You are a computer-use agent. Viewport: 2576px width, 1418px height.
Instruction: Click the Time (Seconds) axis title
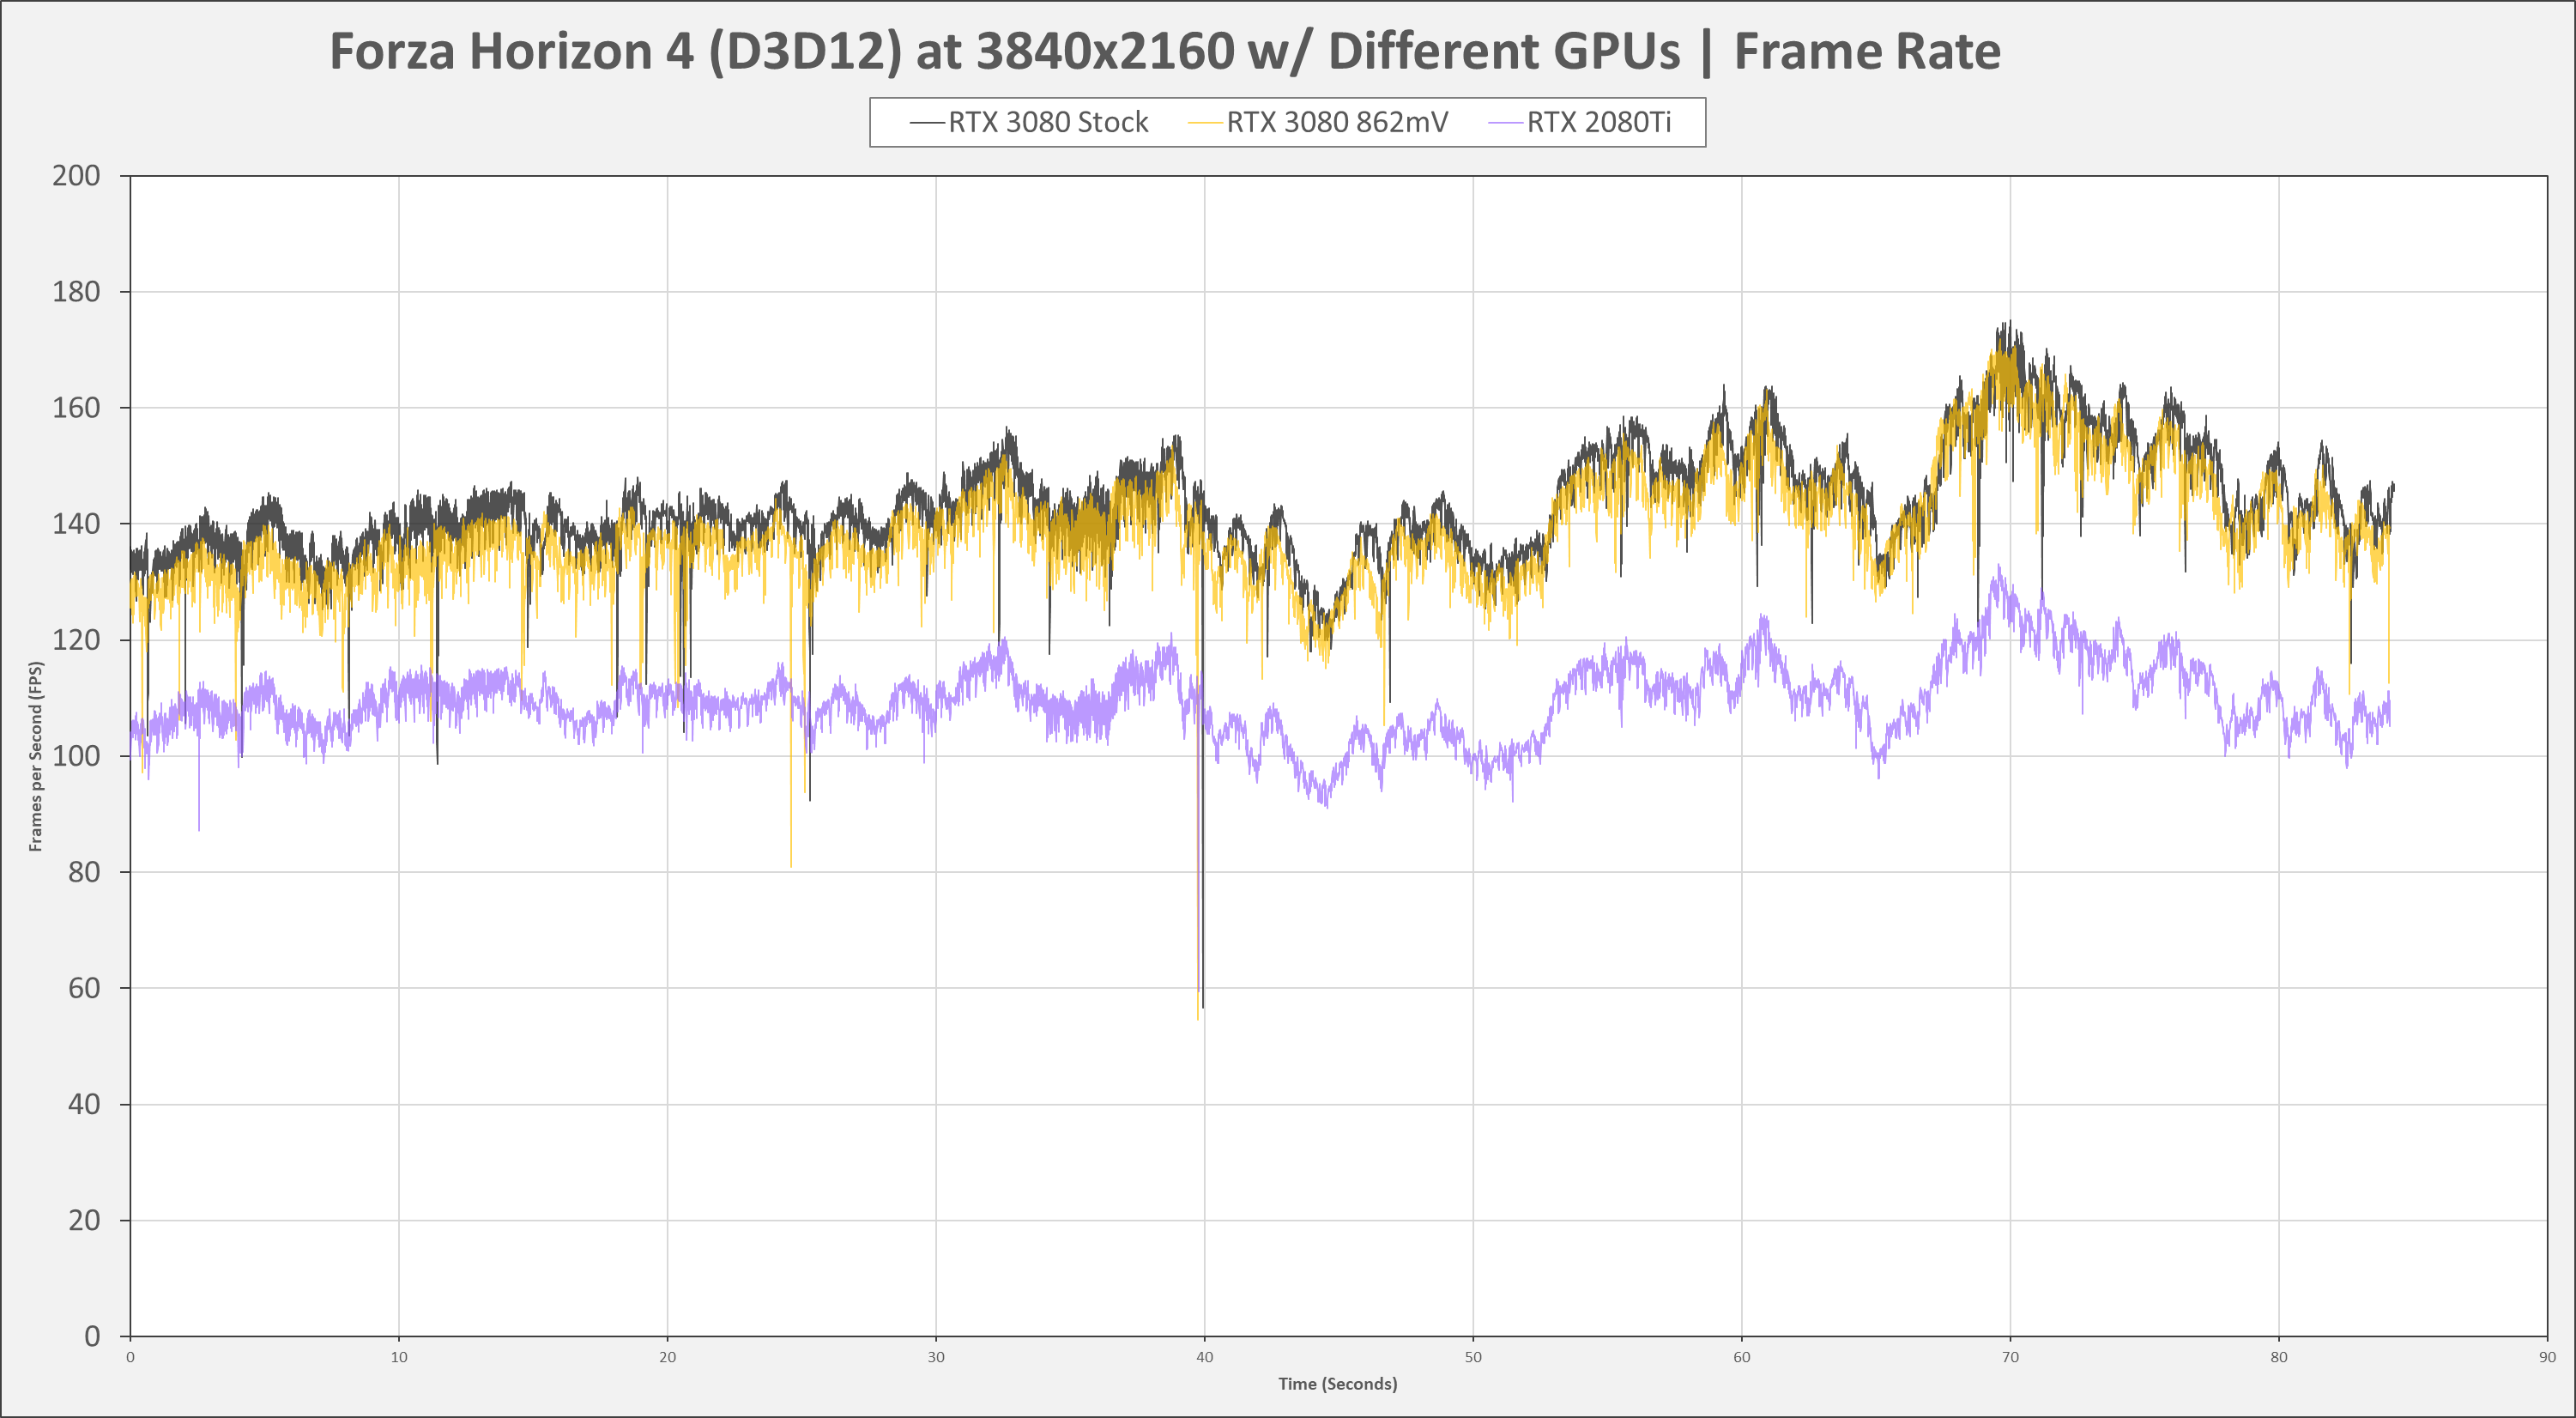click(1337, 1384)
